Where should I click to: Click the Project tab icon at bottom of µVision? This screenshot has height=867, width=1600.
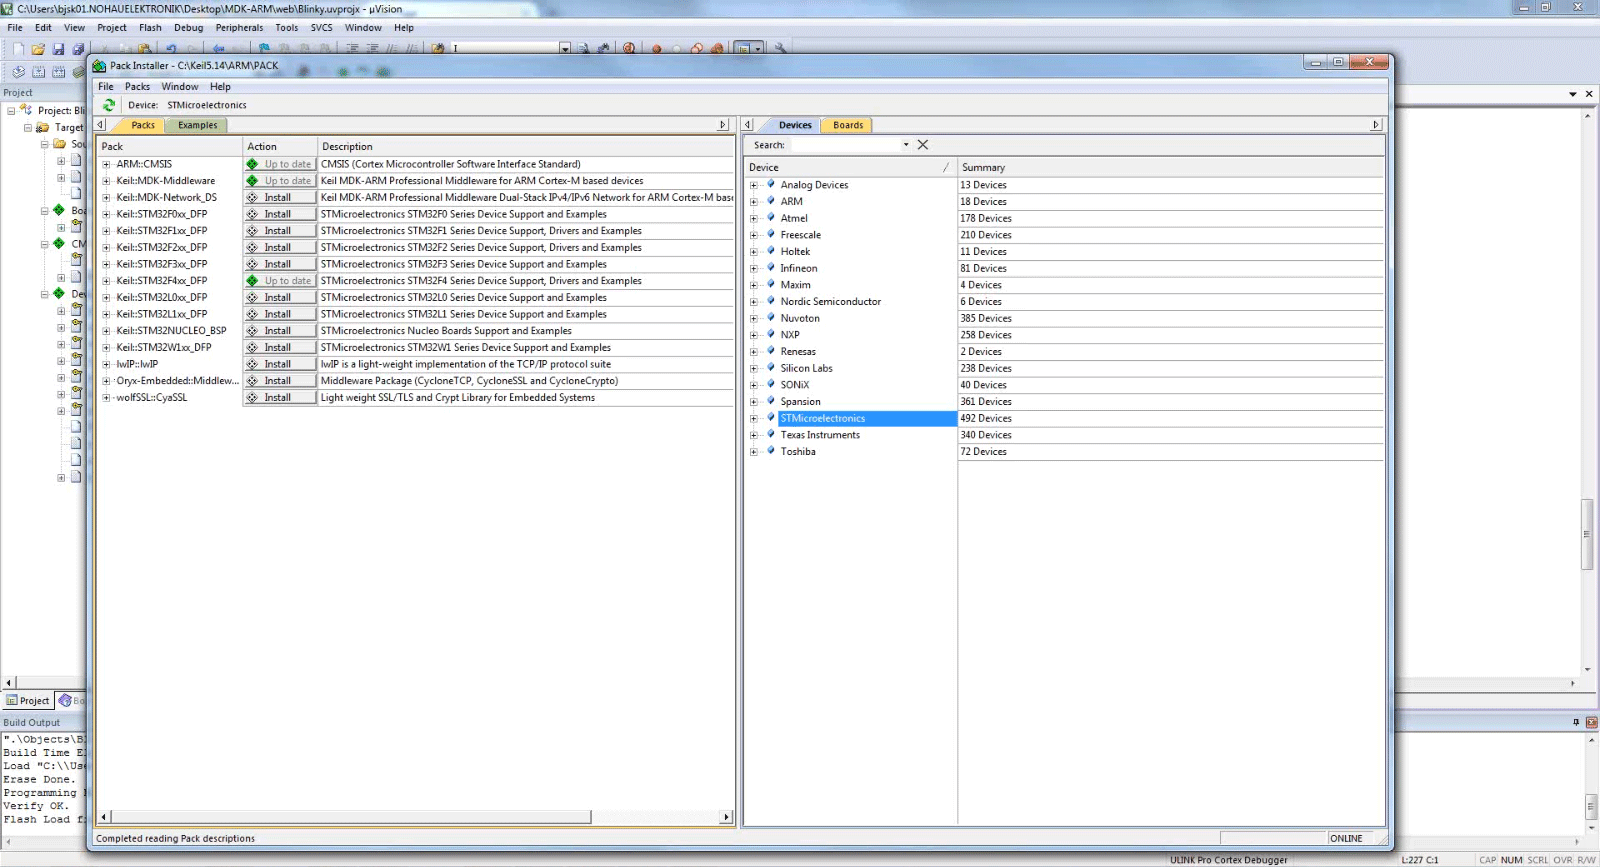[x=12, y=701]
